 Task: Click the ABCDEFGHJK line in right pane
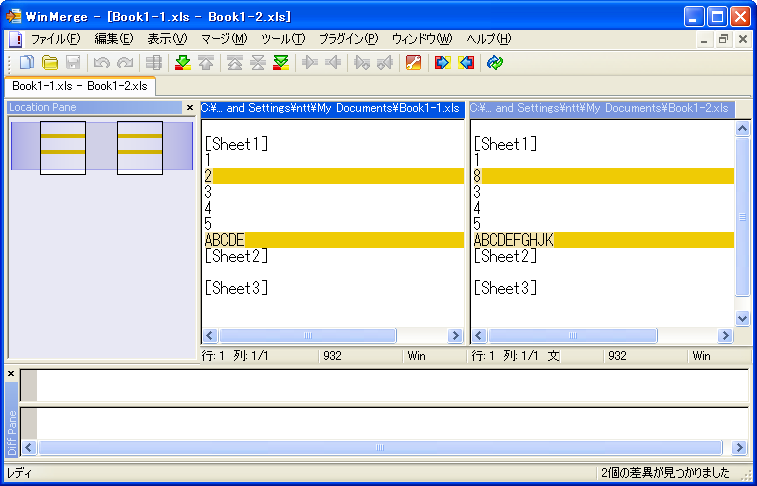(603, 240)
